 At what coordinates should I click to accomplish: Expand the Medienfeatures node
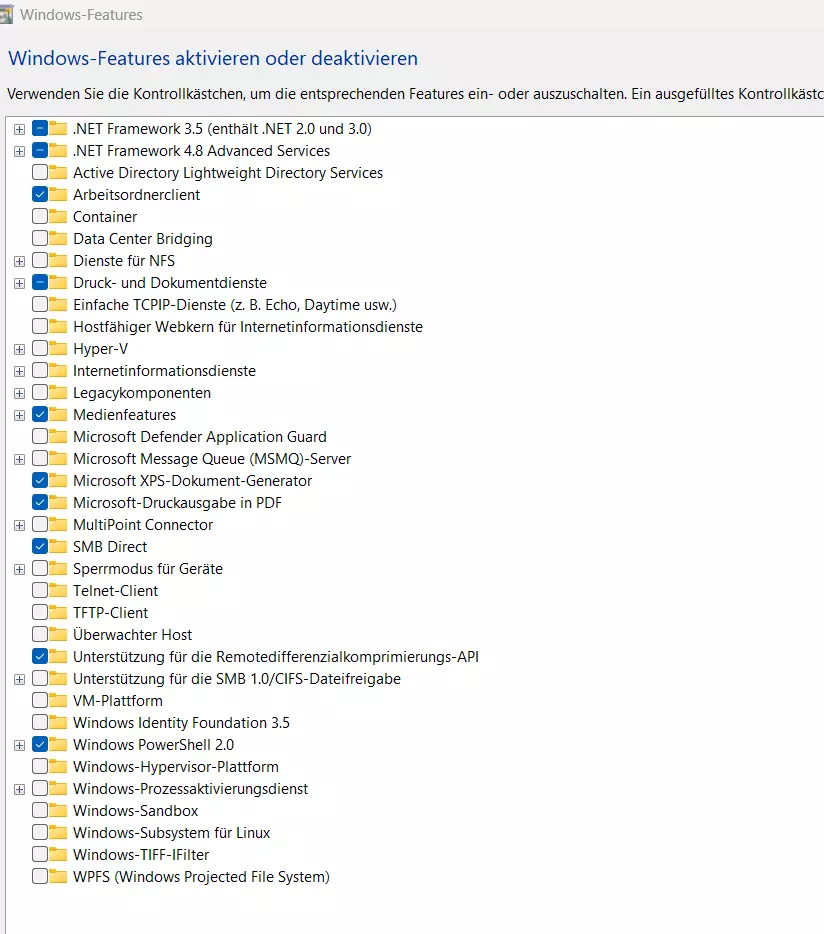click(19, 416)
